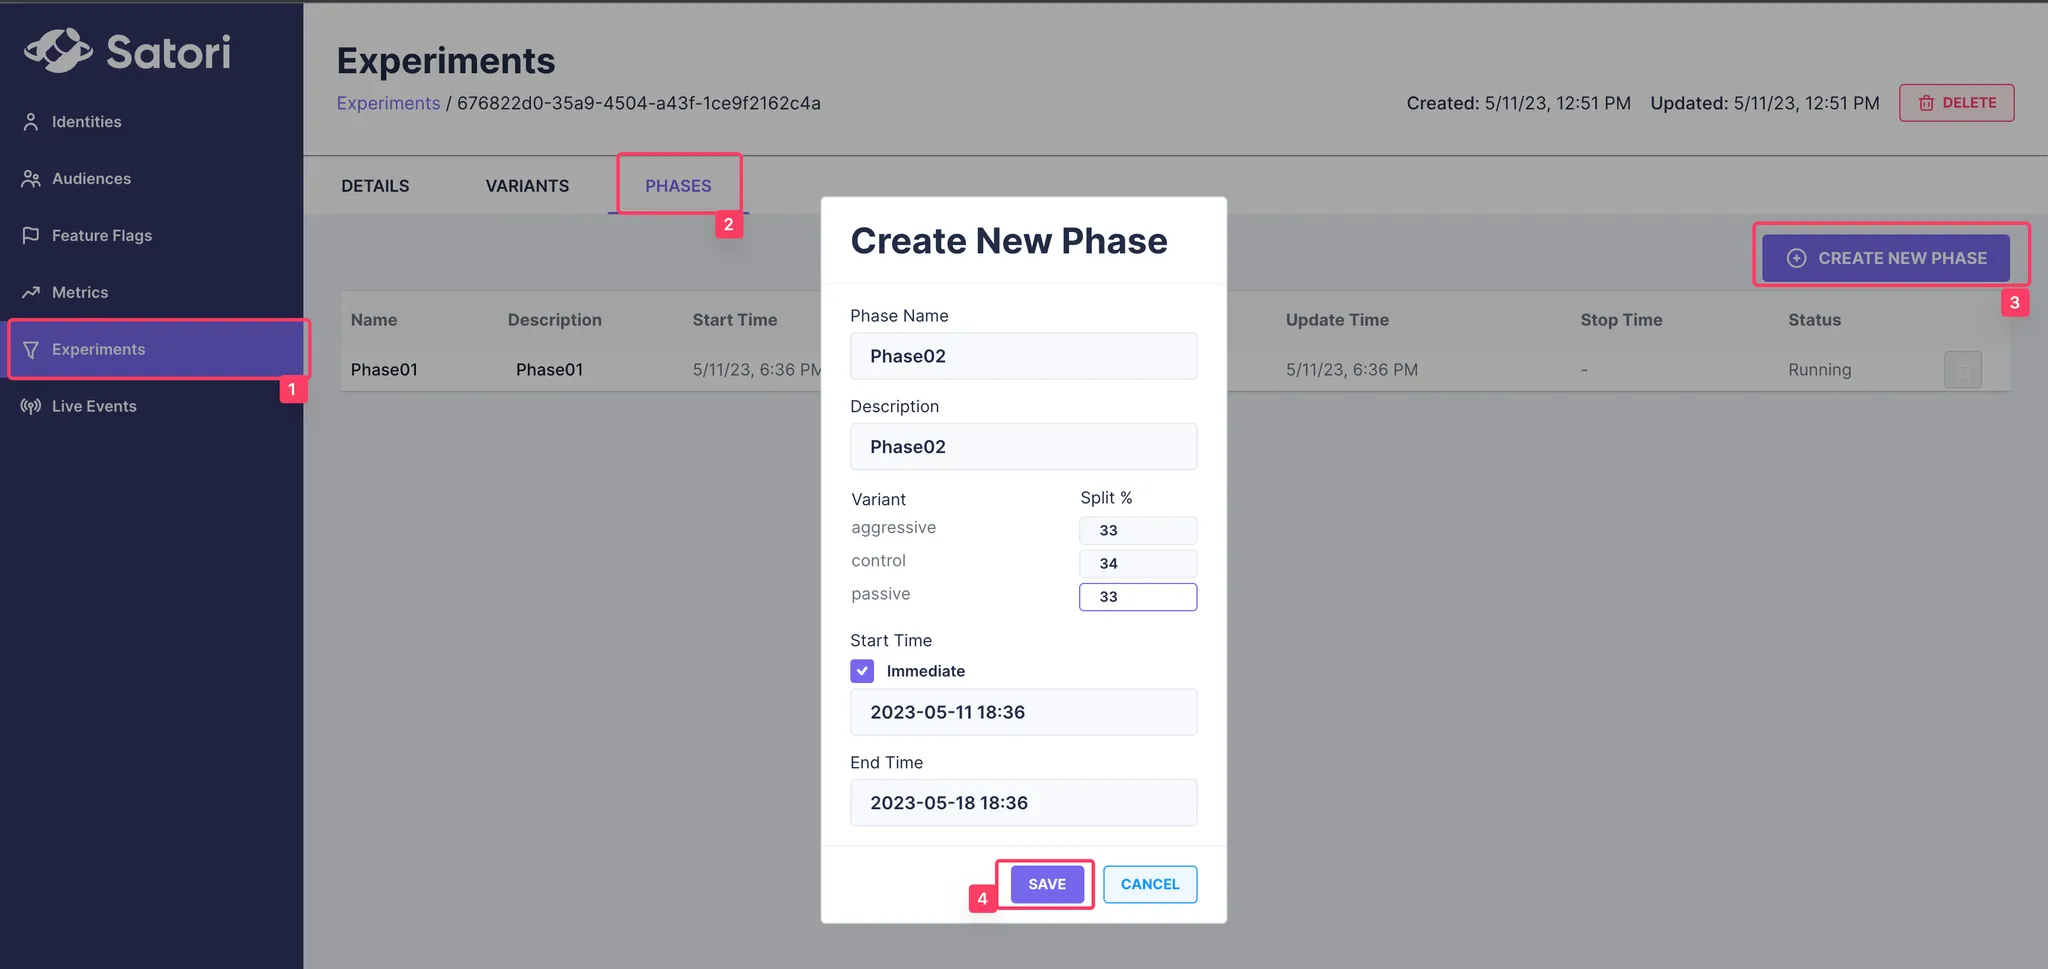
Task: Follow the Experiments breadcrumb link
Action: coord(388,103)
